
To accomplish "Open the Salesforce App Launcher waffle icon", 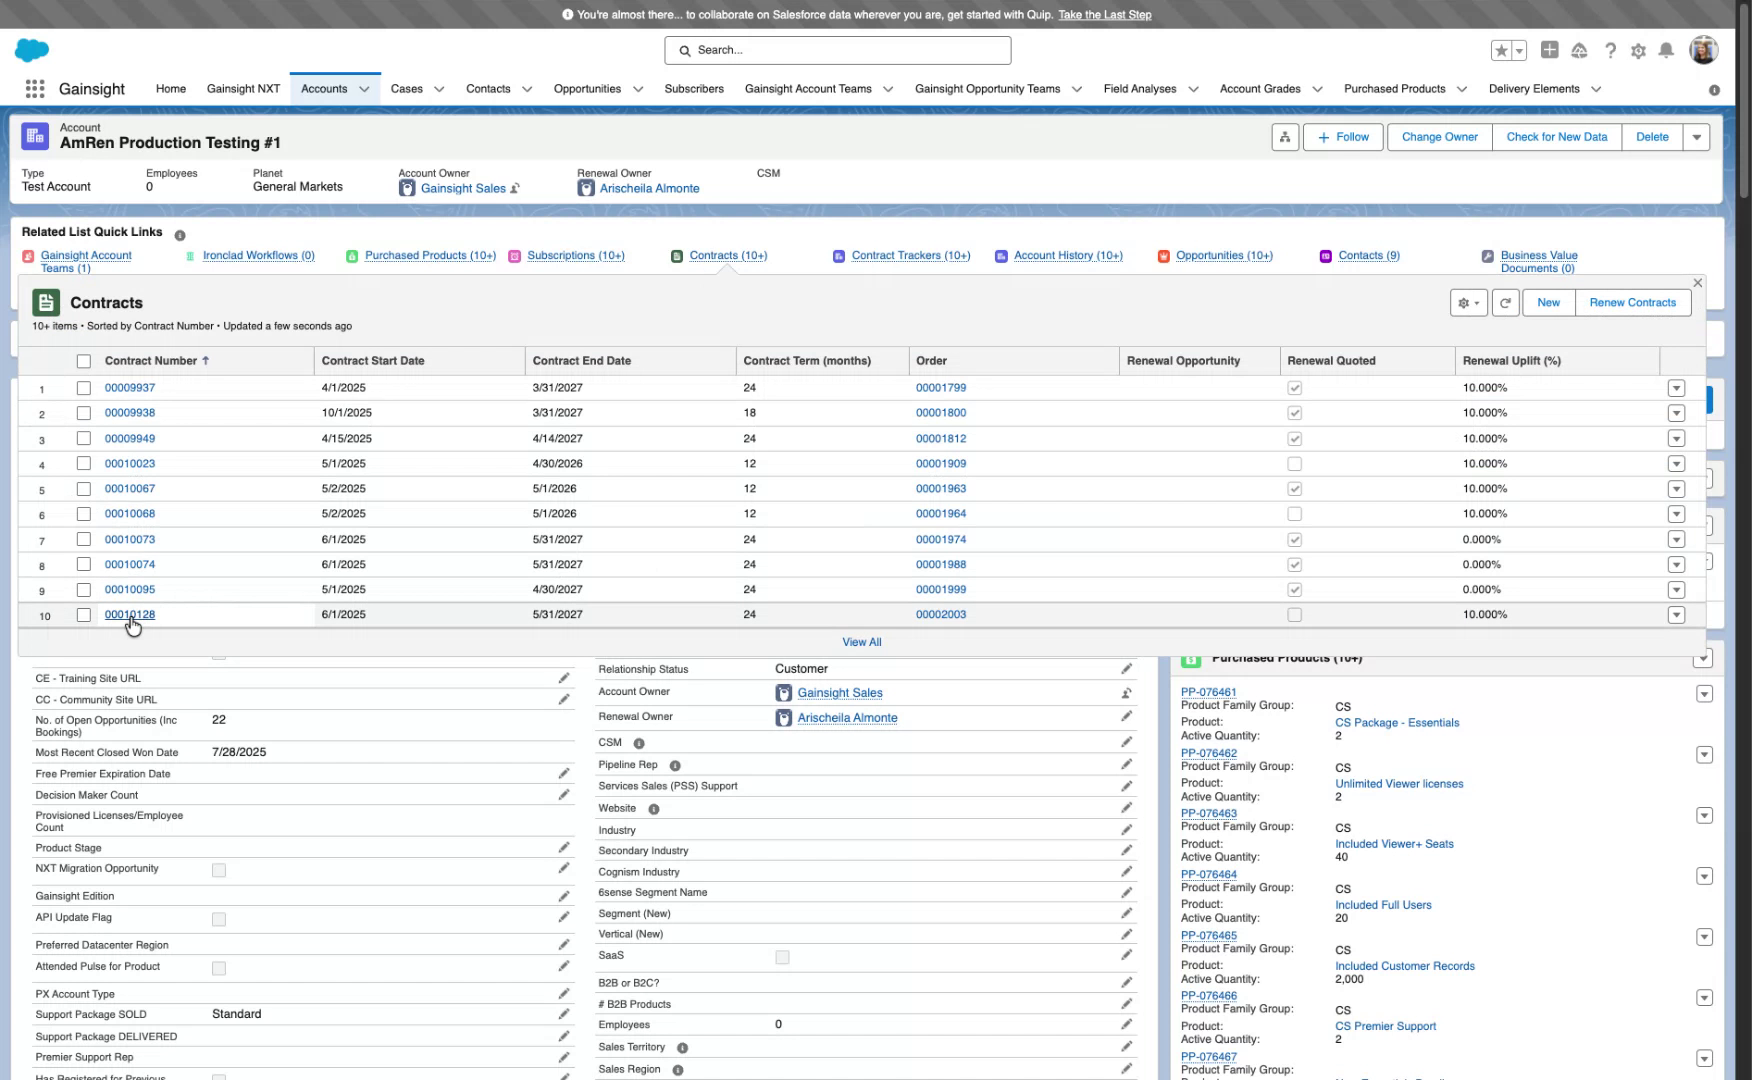I will coord(34,88).
